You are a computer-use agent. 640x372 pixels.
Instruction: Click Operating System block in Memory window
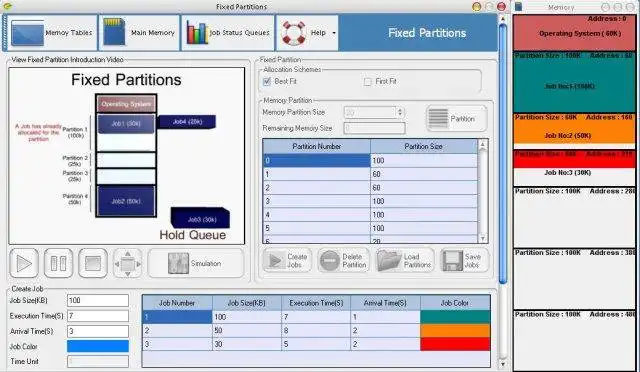click(x=574, y=33)
